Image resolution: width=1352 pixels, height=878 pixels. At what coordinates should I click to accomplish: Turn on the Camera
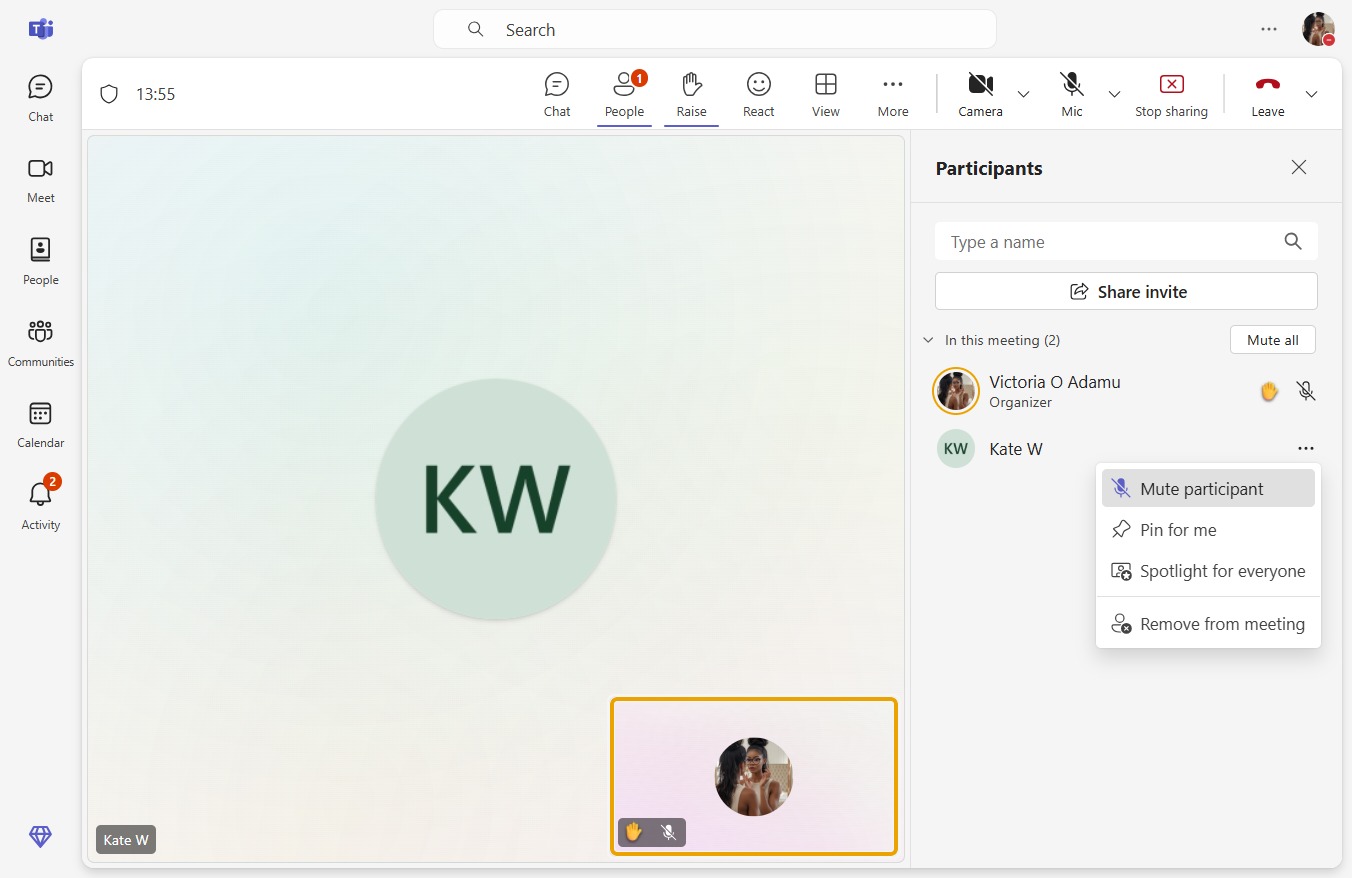pyautogui.click(x=980, y=94)
